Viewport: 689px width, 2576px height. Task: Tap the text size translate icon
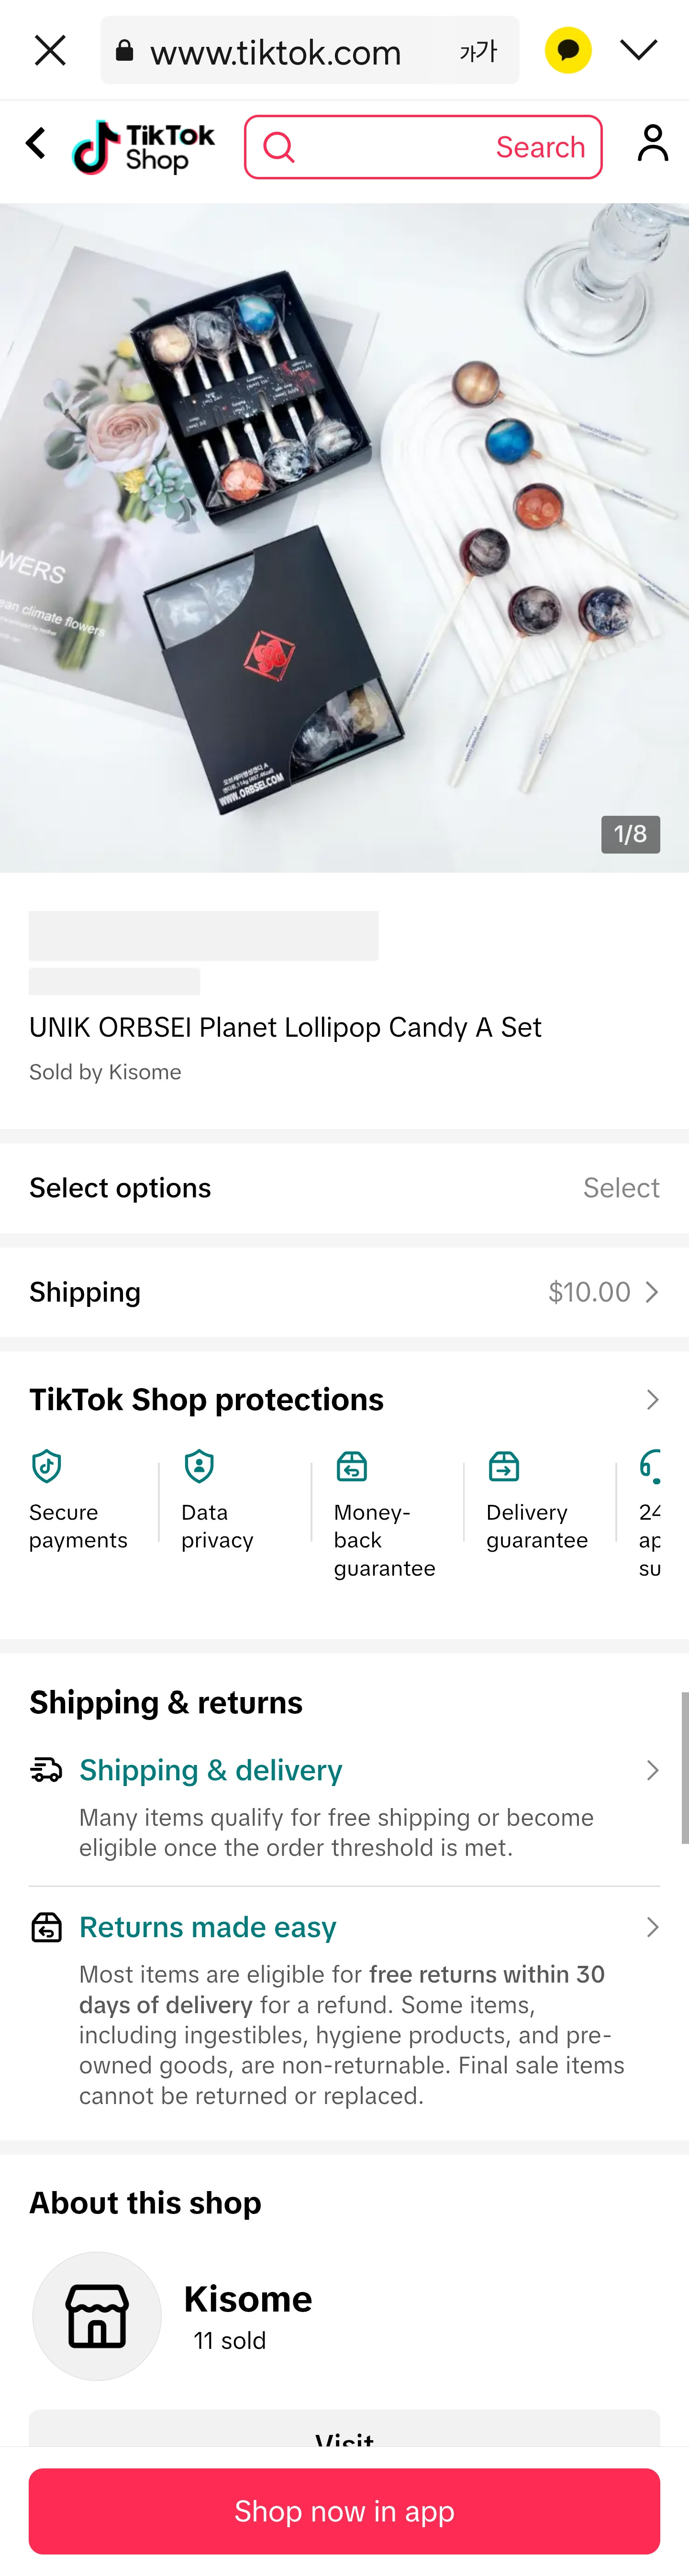click(x=477, y=51)
